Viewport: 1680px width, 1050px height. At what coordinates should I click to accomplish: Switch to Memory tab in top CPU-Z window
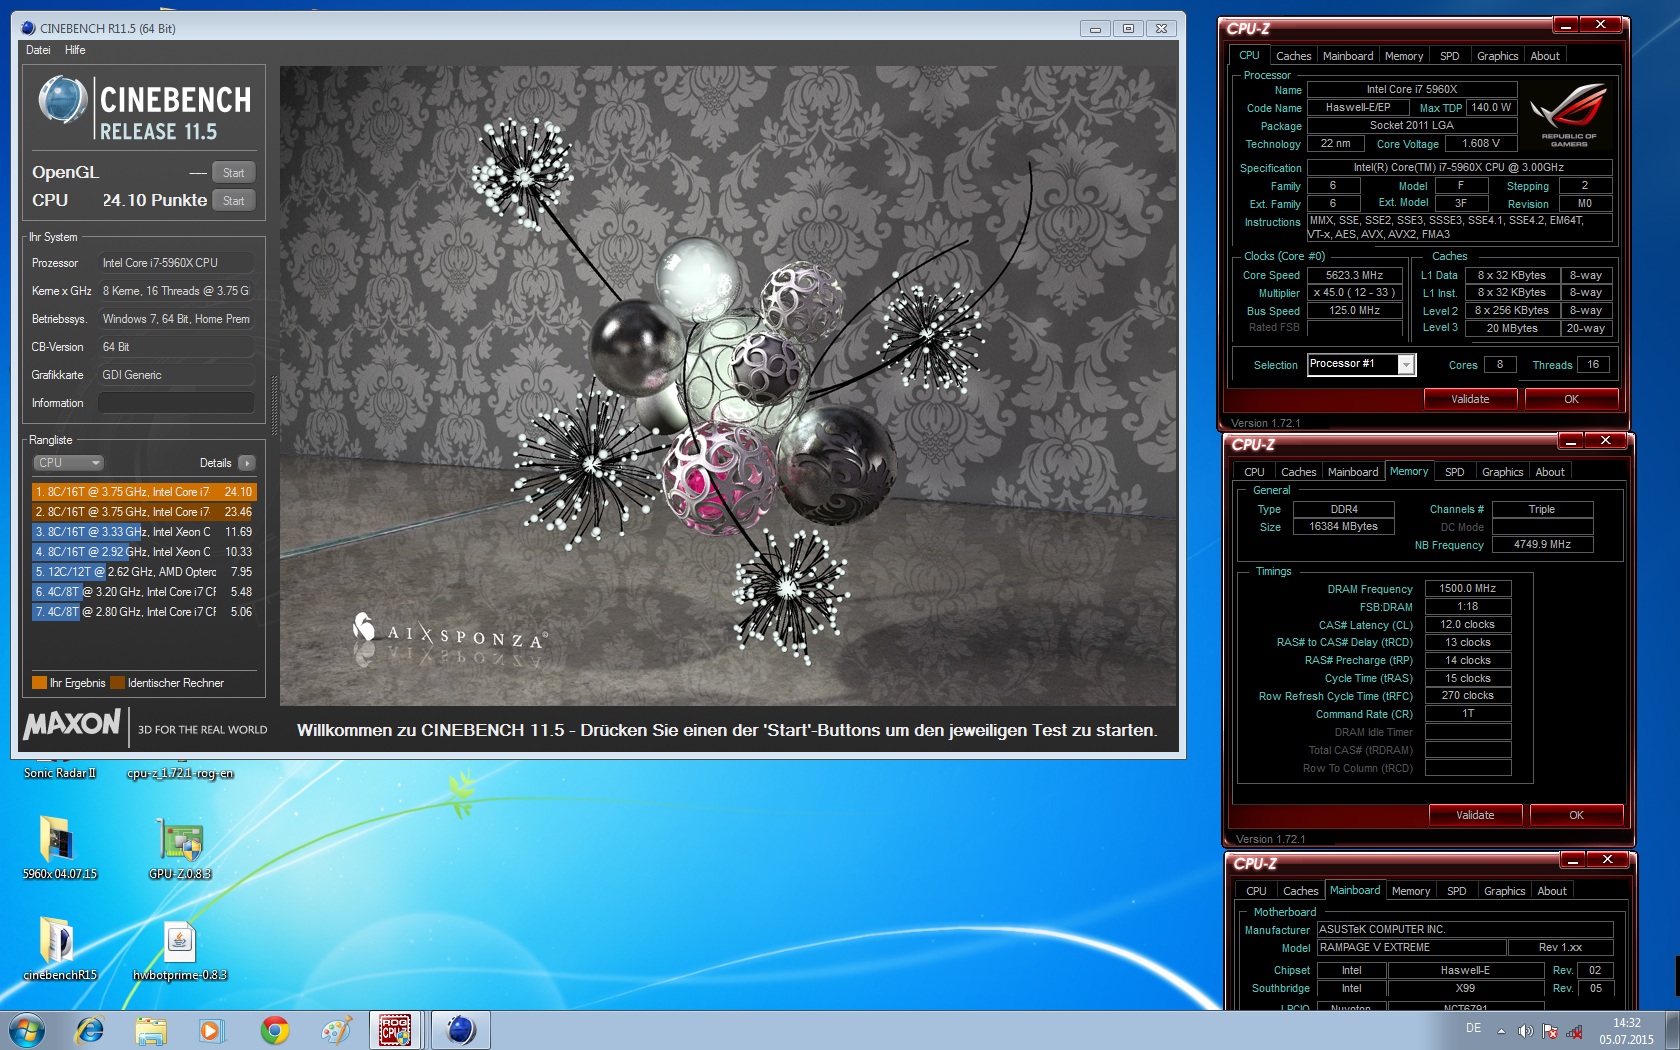click(x=1404, y=56)
